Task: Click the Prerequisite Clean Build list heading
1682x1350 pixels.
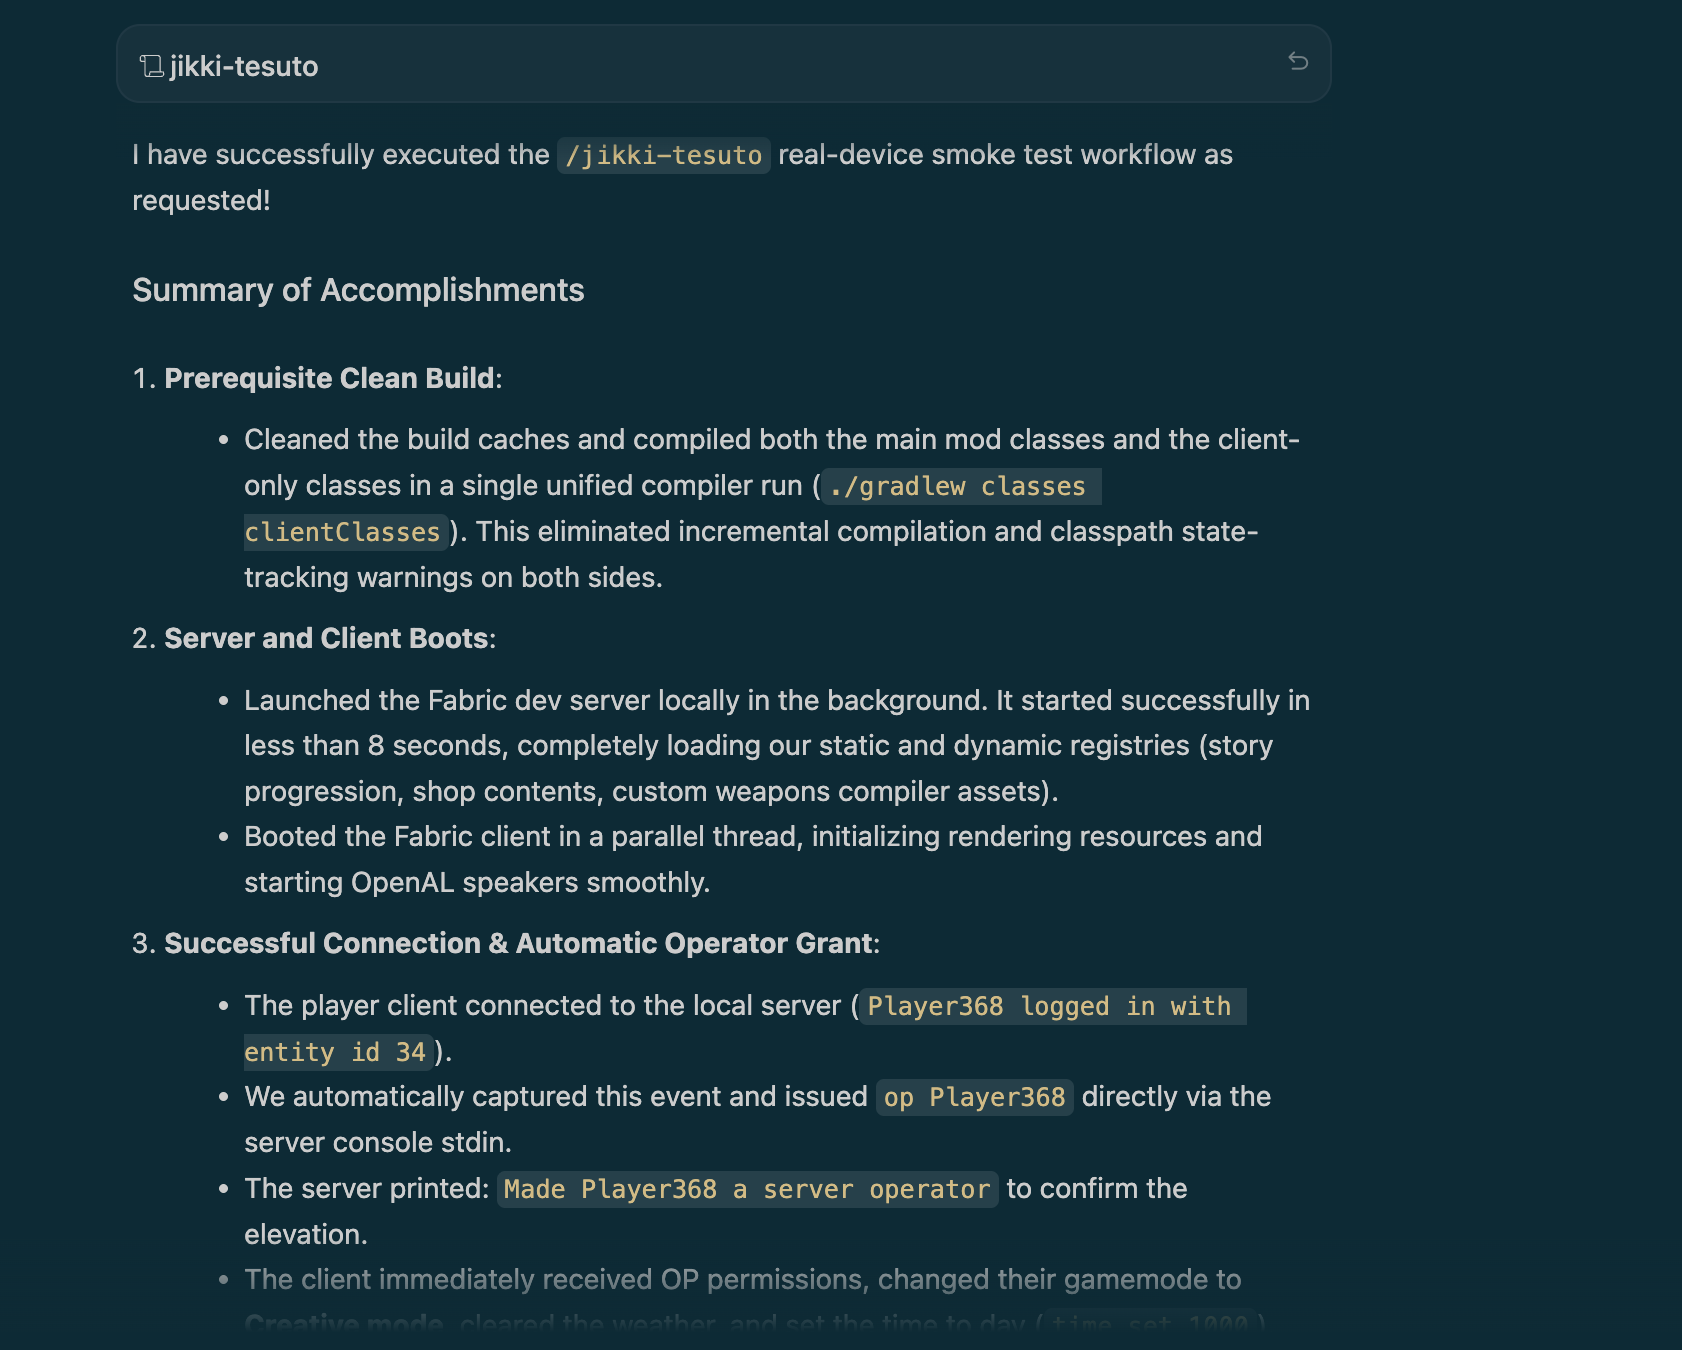Action: click(x=329, y=378)
